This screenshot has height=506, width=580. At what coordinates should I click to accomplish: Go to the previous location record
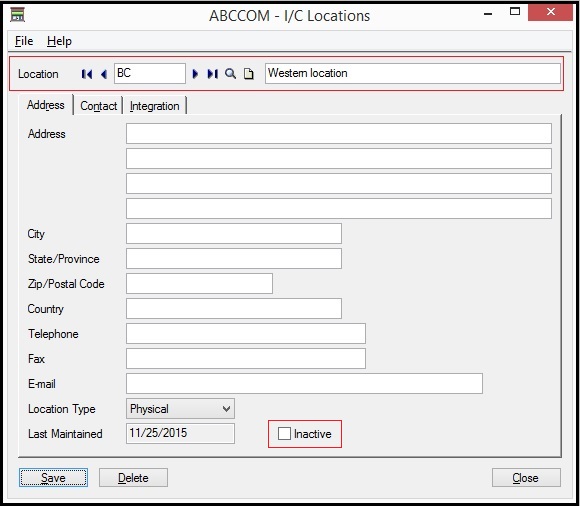(104, 74)
